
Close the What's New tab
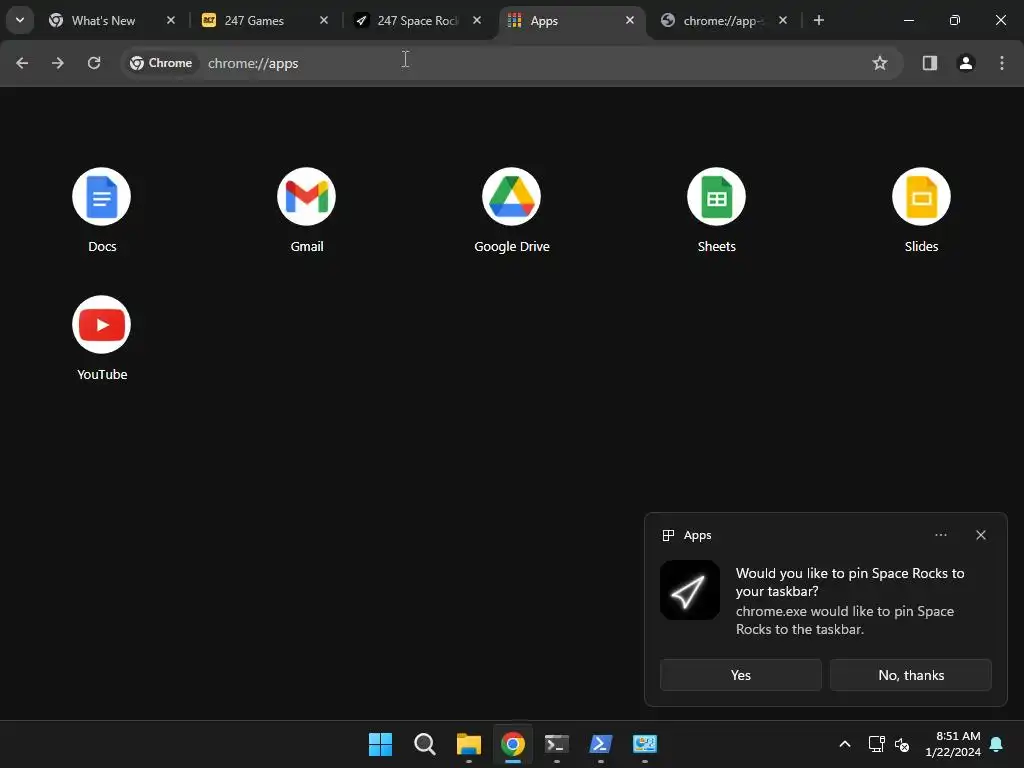[x=170, y=20]
